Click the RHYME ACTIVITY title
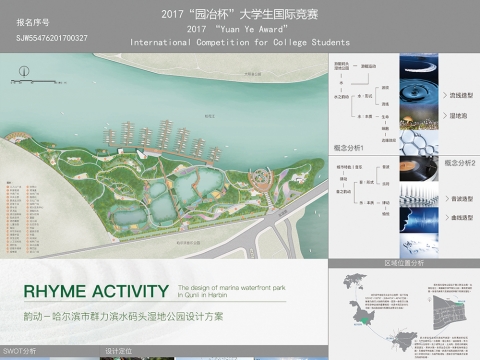480x360 pixels. tap(96, 291)
